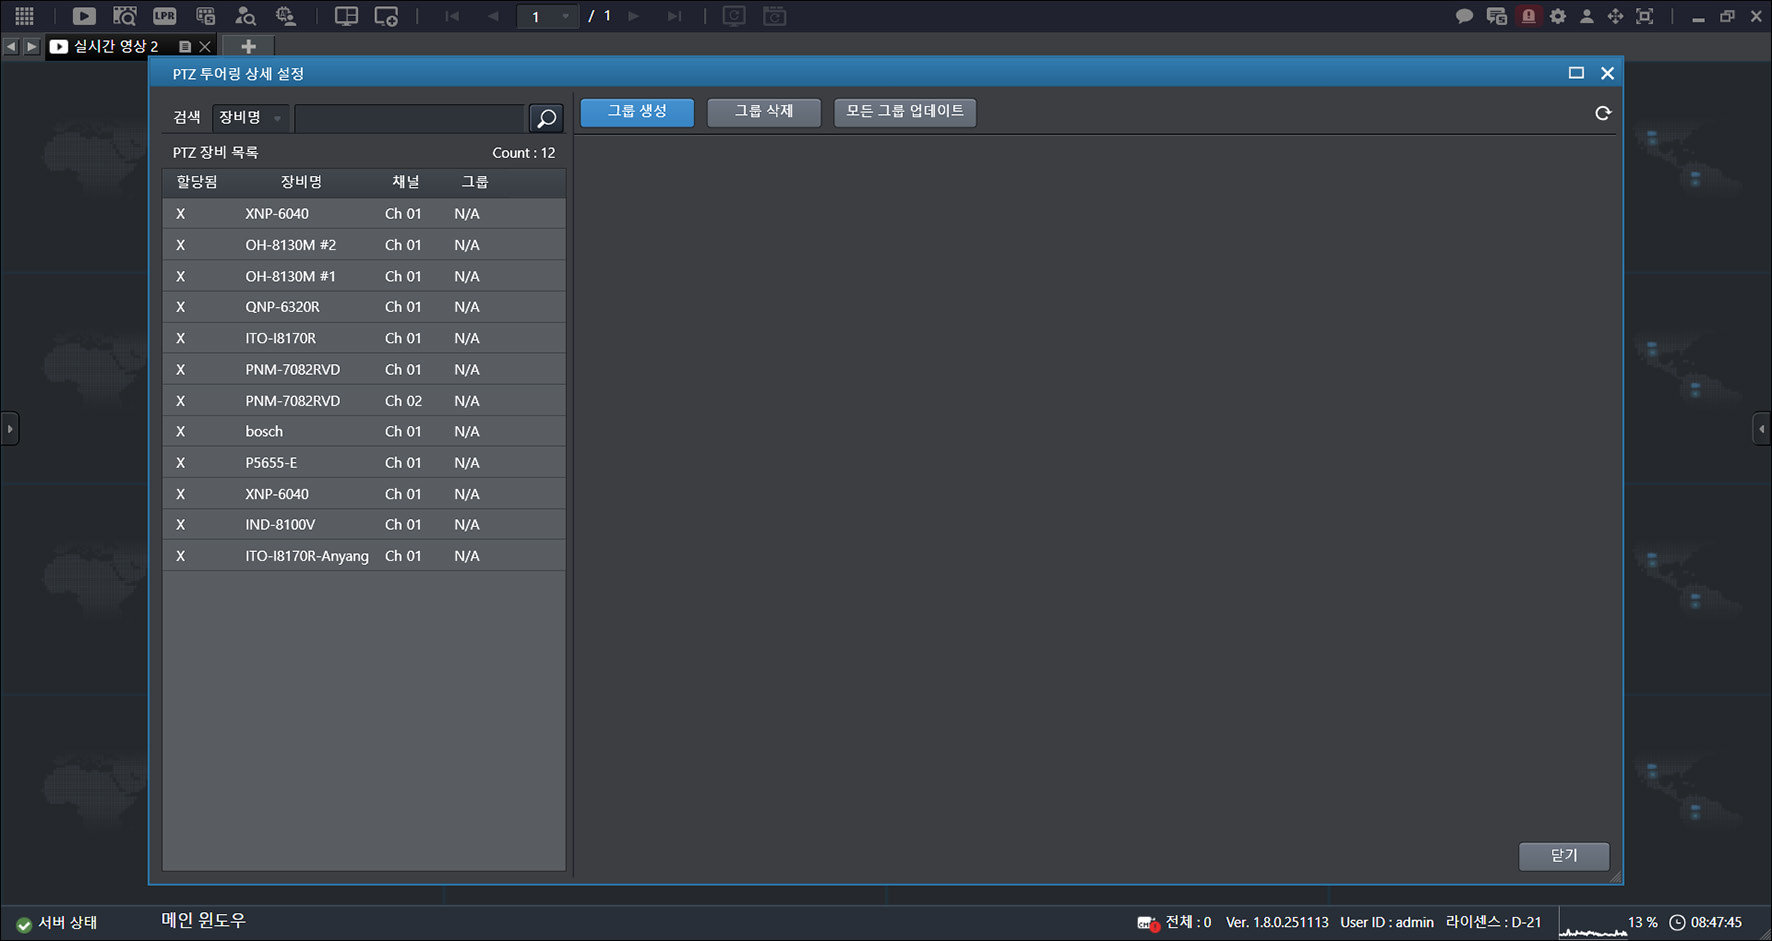Image resolution: width=1772 pixels, height=941 pixels.
Task: Click the refresh icon in the PTZ dialog
Action: click(x=1603, y=113)
